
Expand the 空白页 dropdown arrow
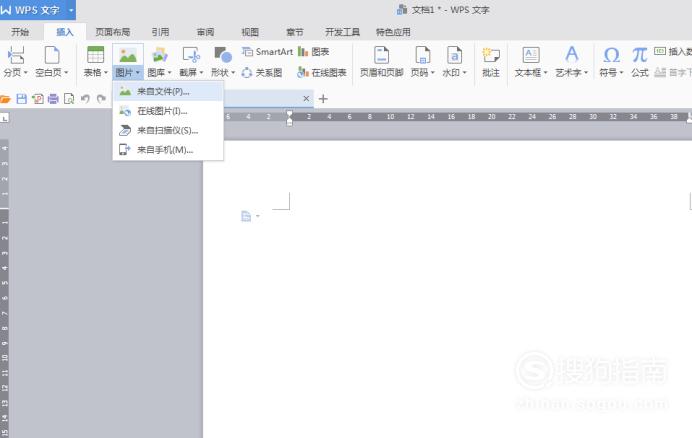click(x=66, y=72)
